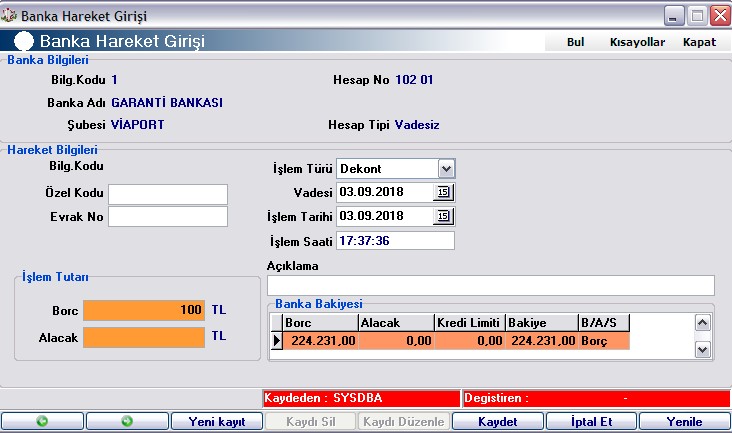Click the Kredi Limiti column header
This screenshot has width=732, height=433.
click(469, 323)
